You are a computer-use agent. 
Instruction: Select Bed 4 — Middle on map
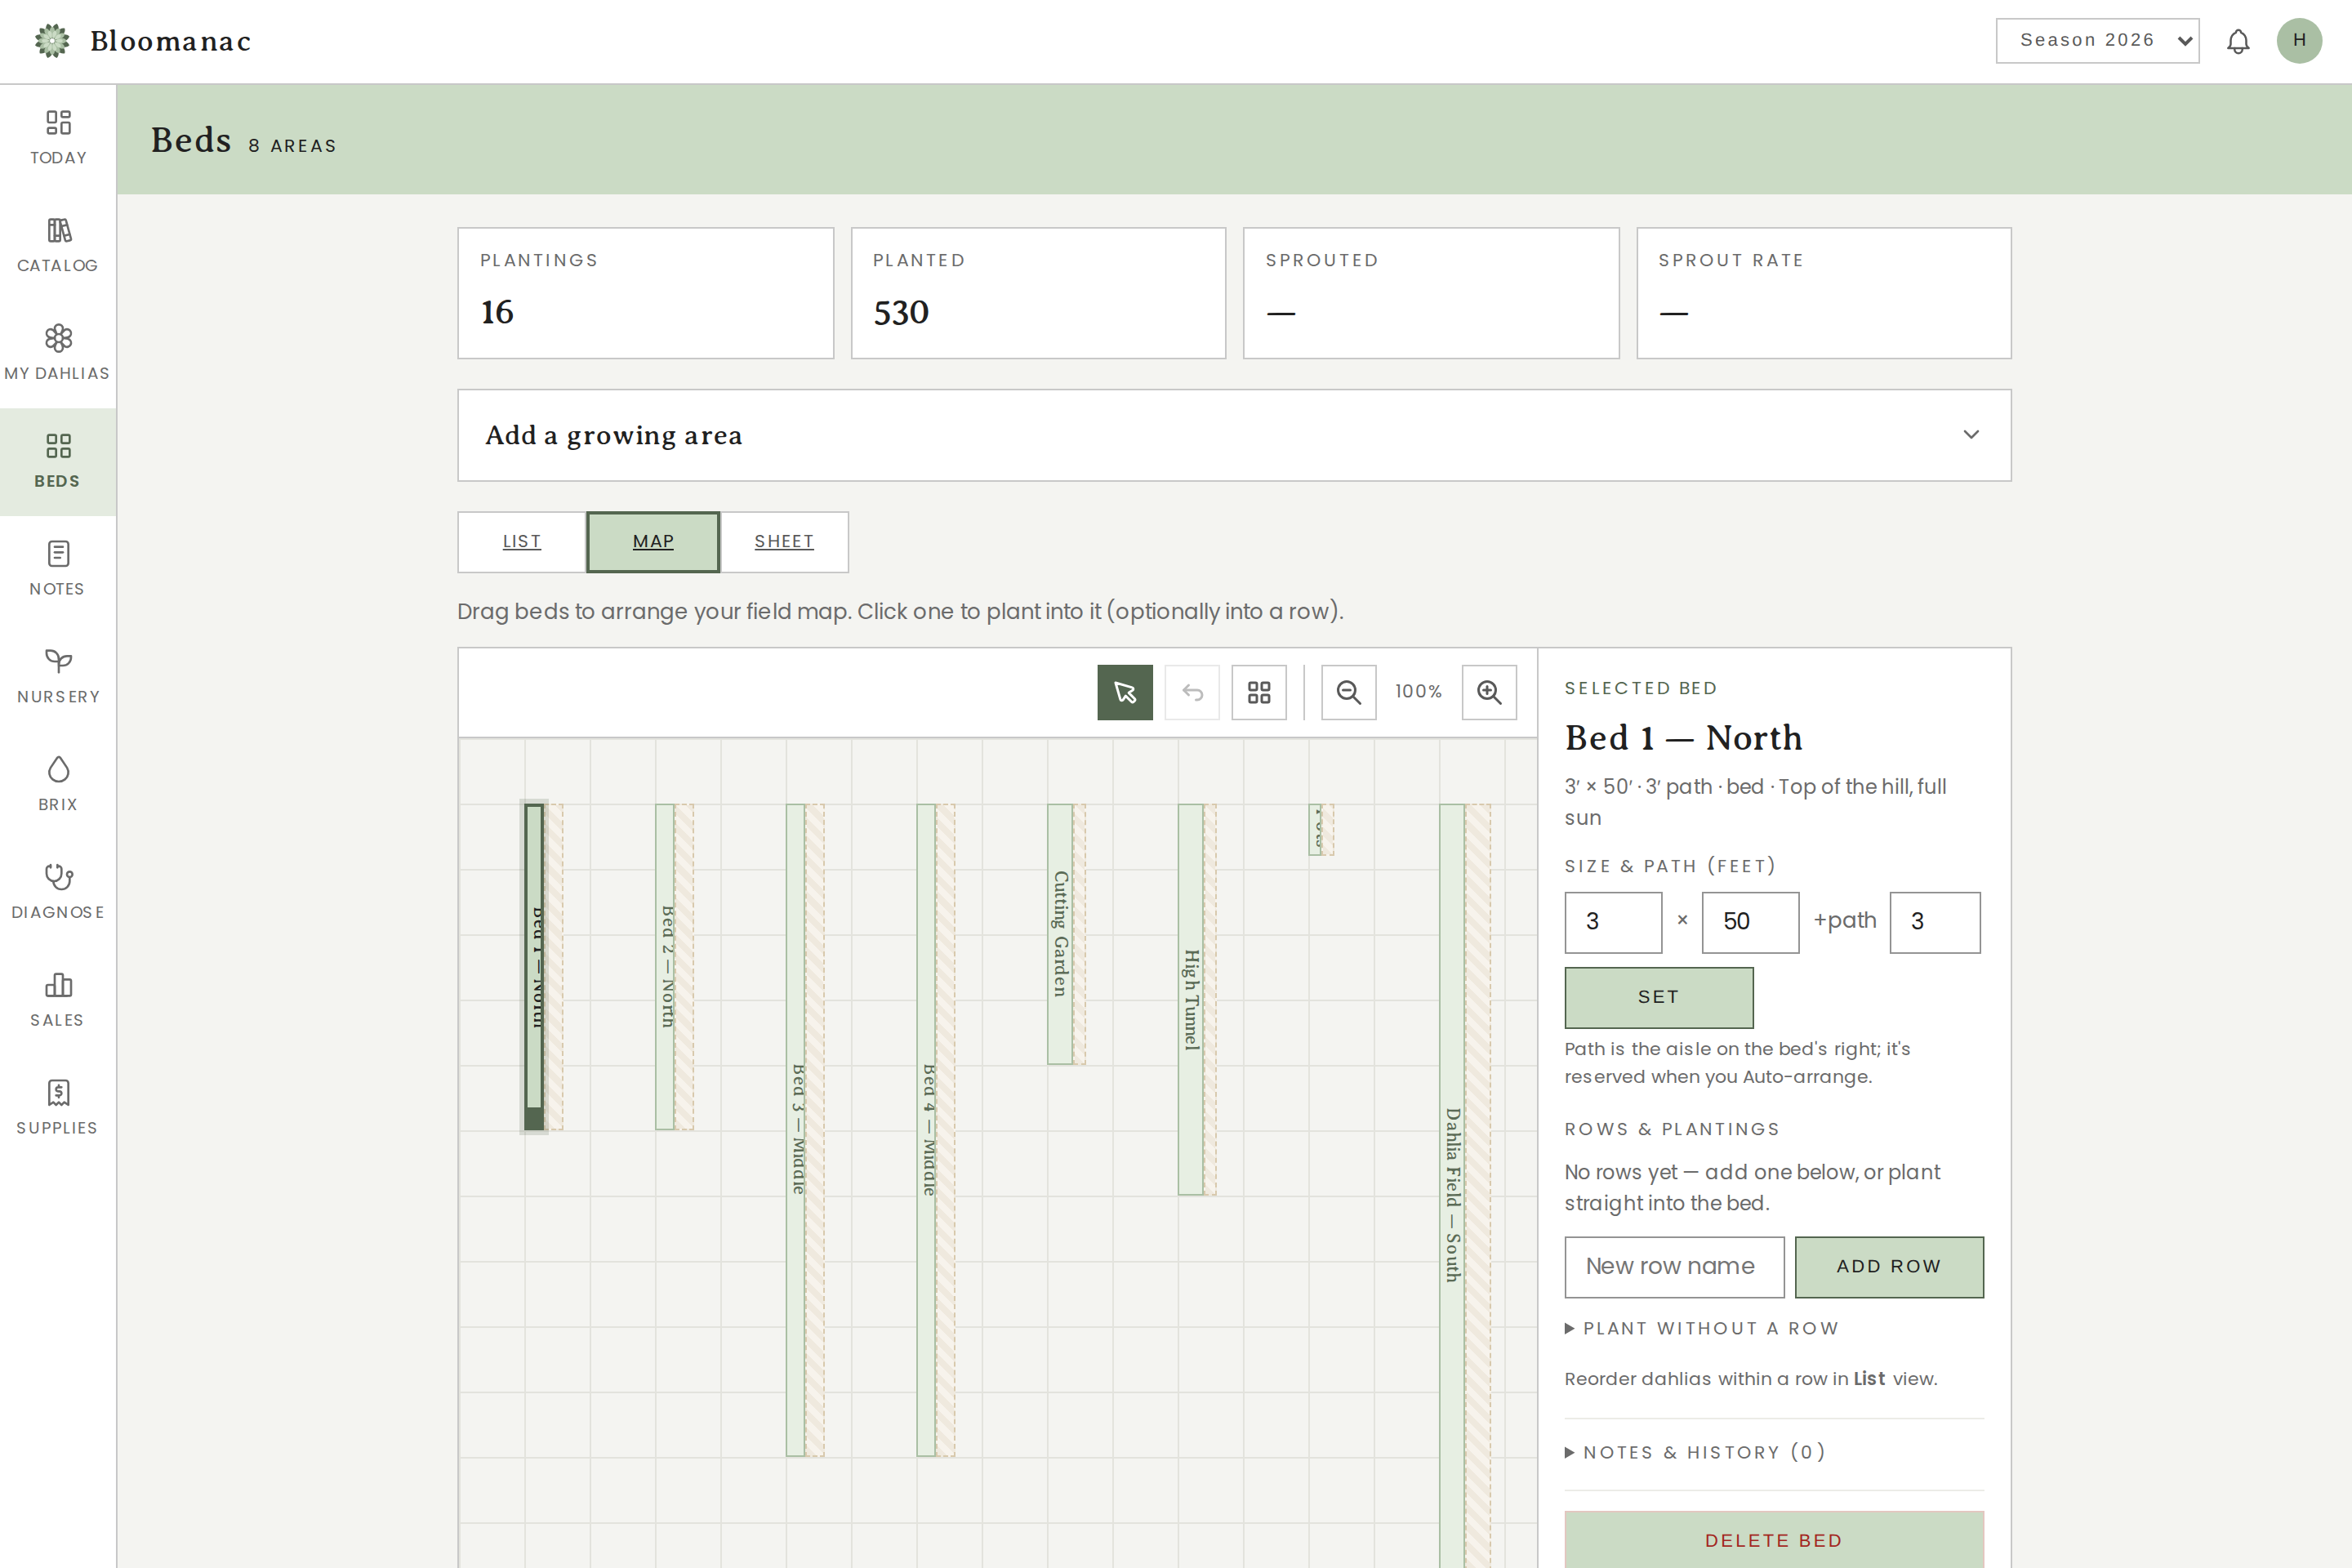click(926, 1130)
